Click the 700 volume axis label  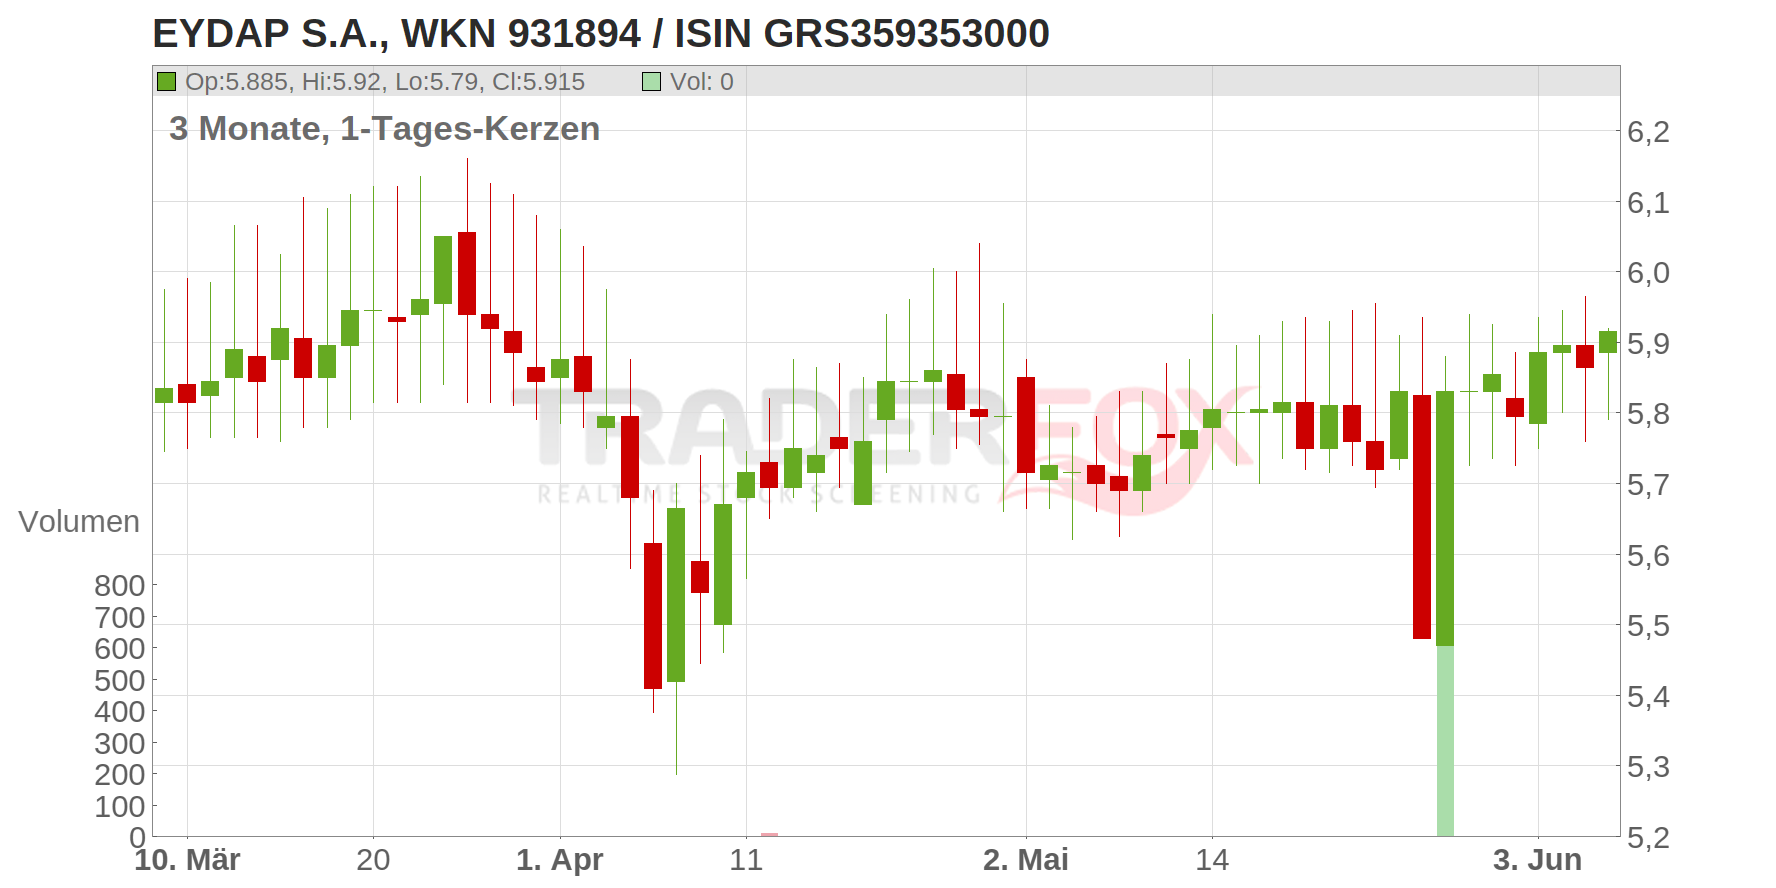click(x=120, y=618)
